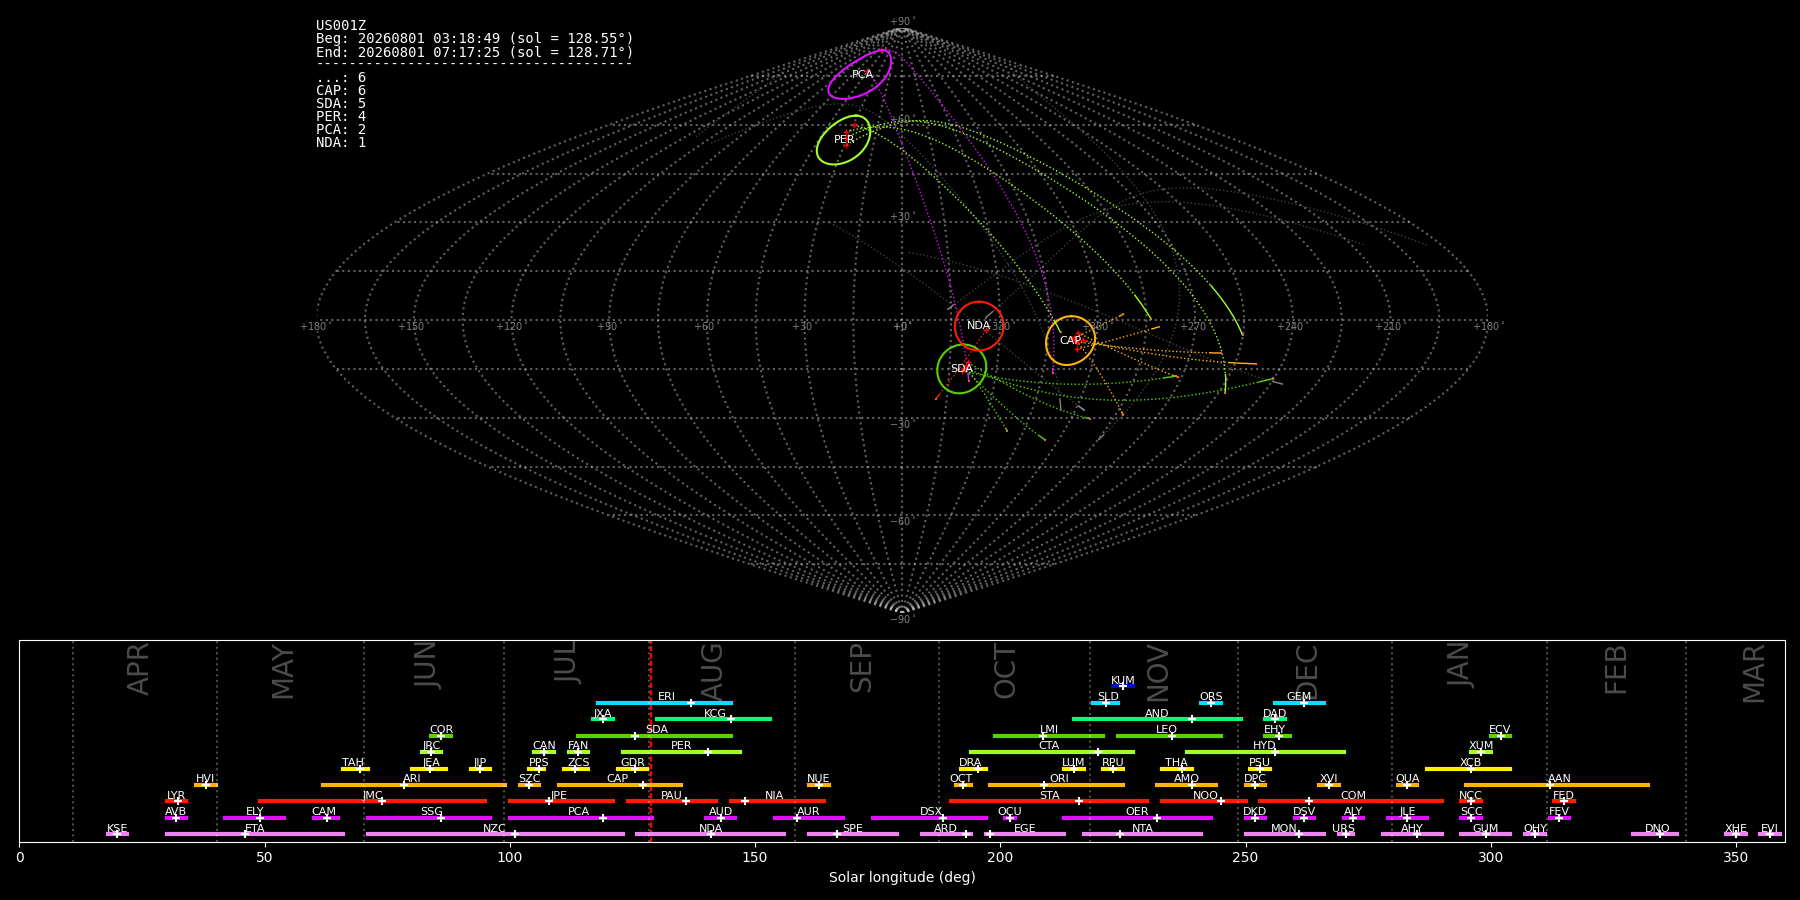Click the 'NDA: 1' count in legend
This screenshot has width=1800, height=900.
click(x=341, y=143)
